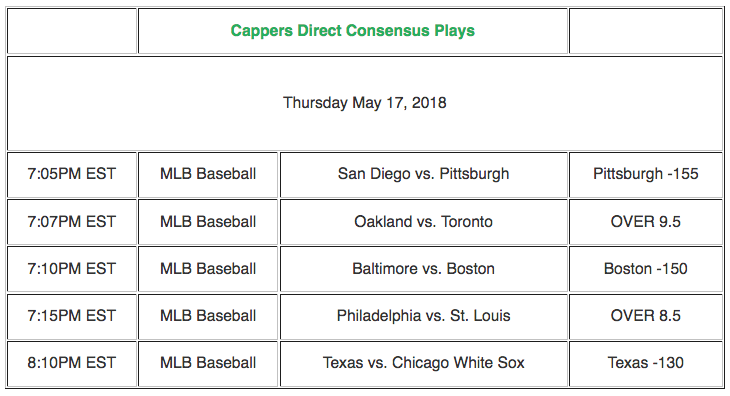Select Texas vs. Chicago White Sox matchup
This screenshot has height=396, width=730.
[423, 363]
